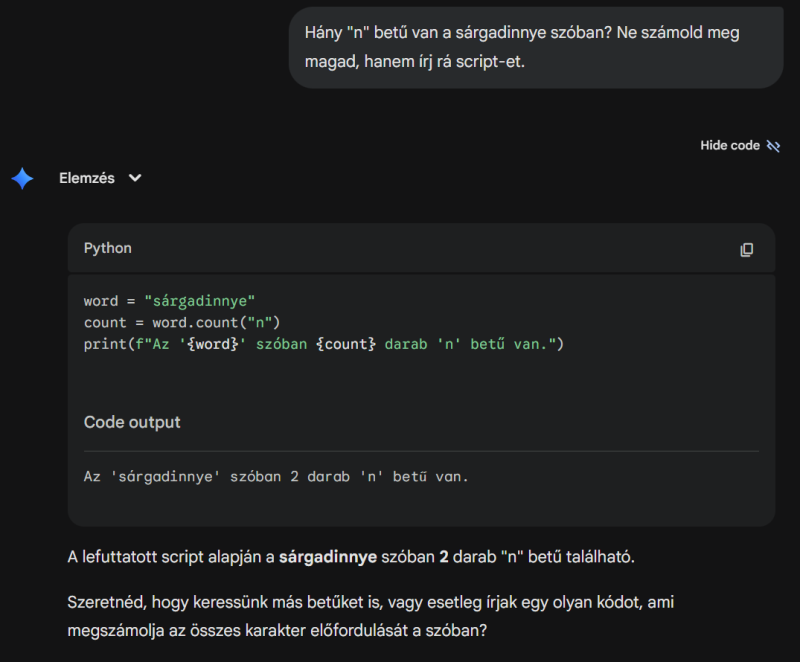Click the bold number 2 in the answer
800x662 pixels.
click(443, 556)
